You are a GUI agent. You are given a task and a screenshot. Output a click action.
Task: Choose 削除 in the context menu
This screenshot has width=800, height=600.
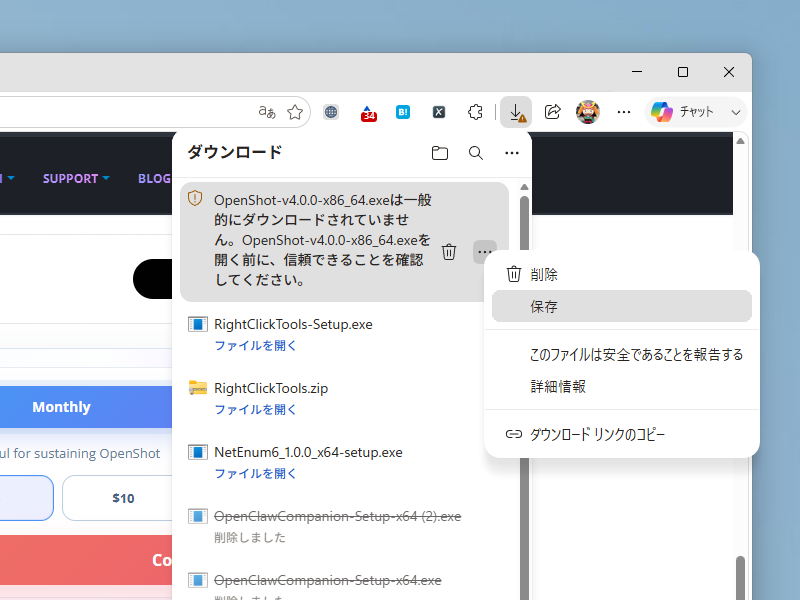click(622, 274)
